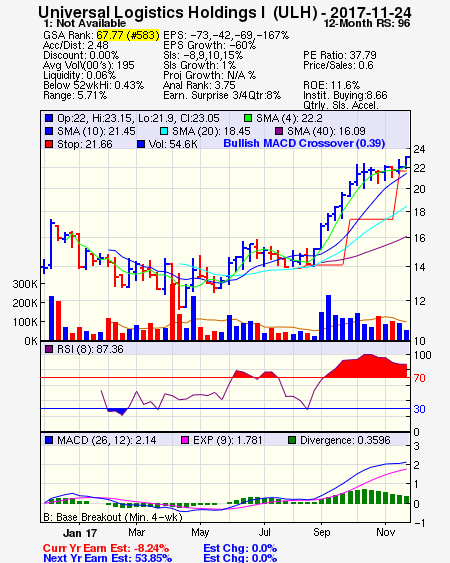This screenshot has width=450, height=563.
Task: Click the blue SMA (10) legend swatch
Action: coord(49,131)
